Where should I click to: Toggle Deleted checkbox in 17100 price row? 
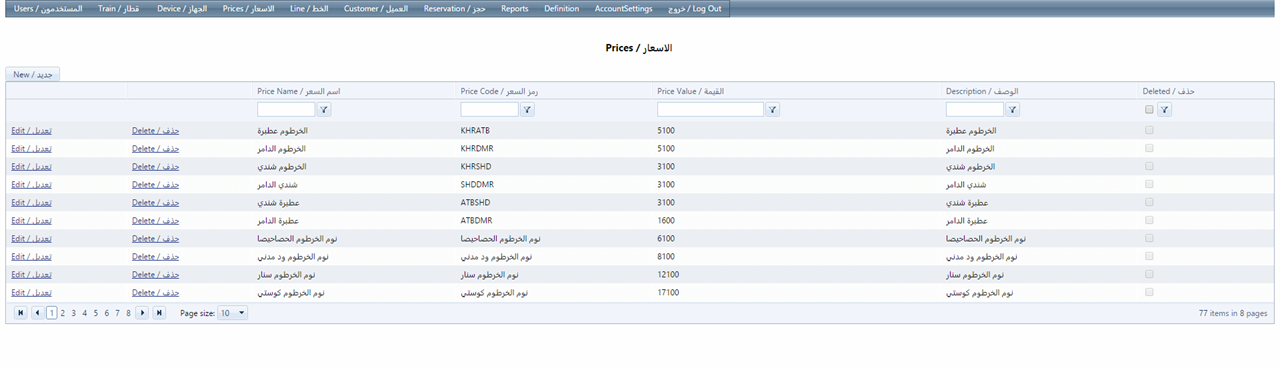(1149, 292)
